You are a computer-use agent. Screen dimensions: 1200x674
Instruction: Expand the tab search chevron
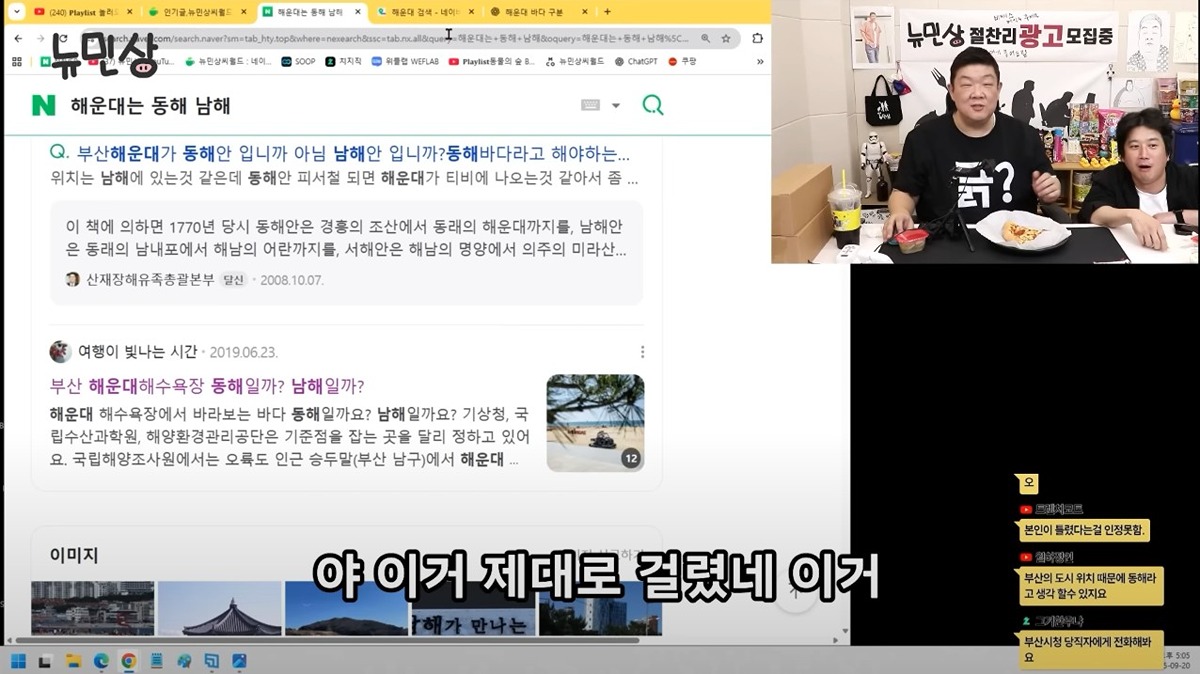pyautogui.click(x=15, y=12)
